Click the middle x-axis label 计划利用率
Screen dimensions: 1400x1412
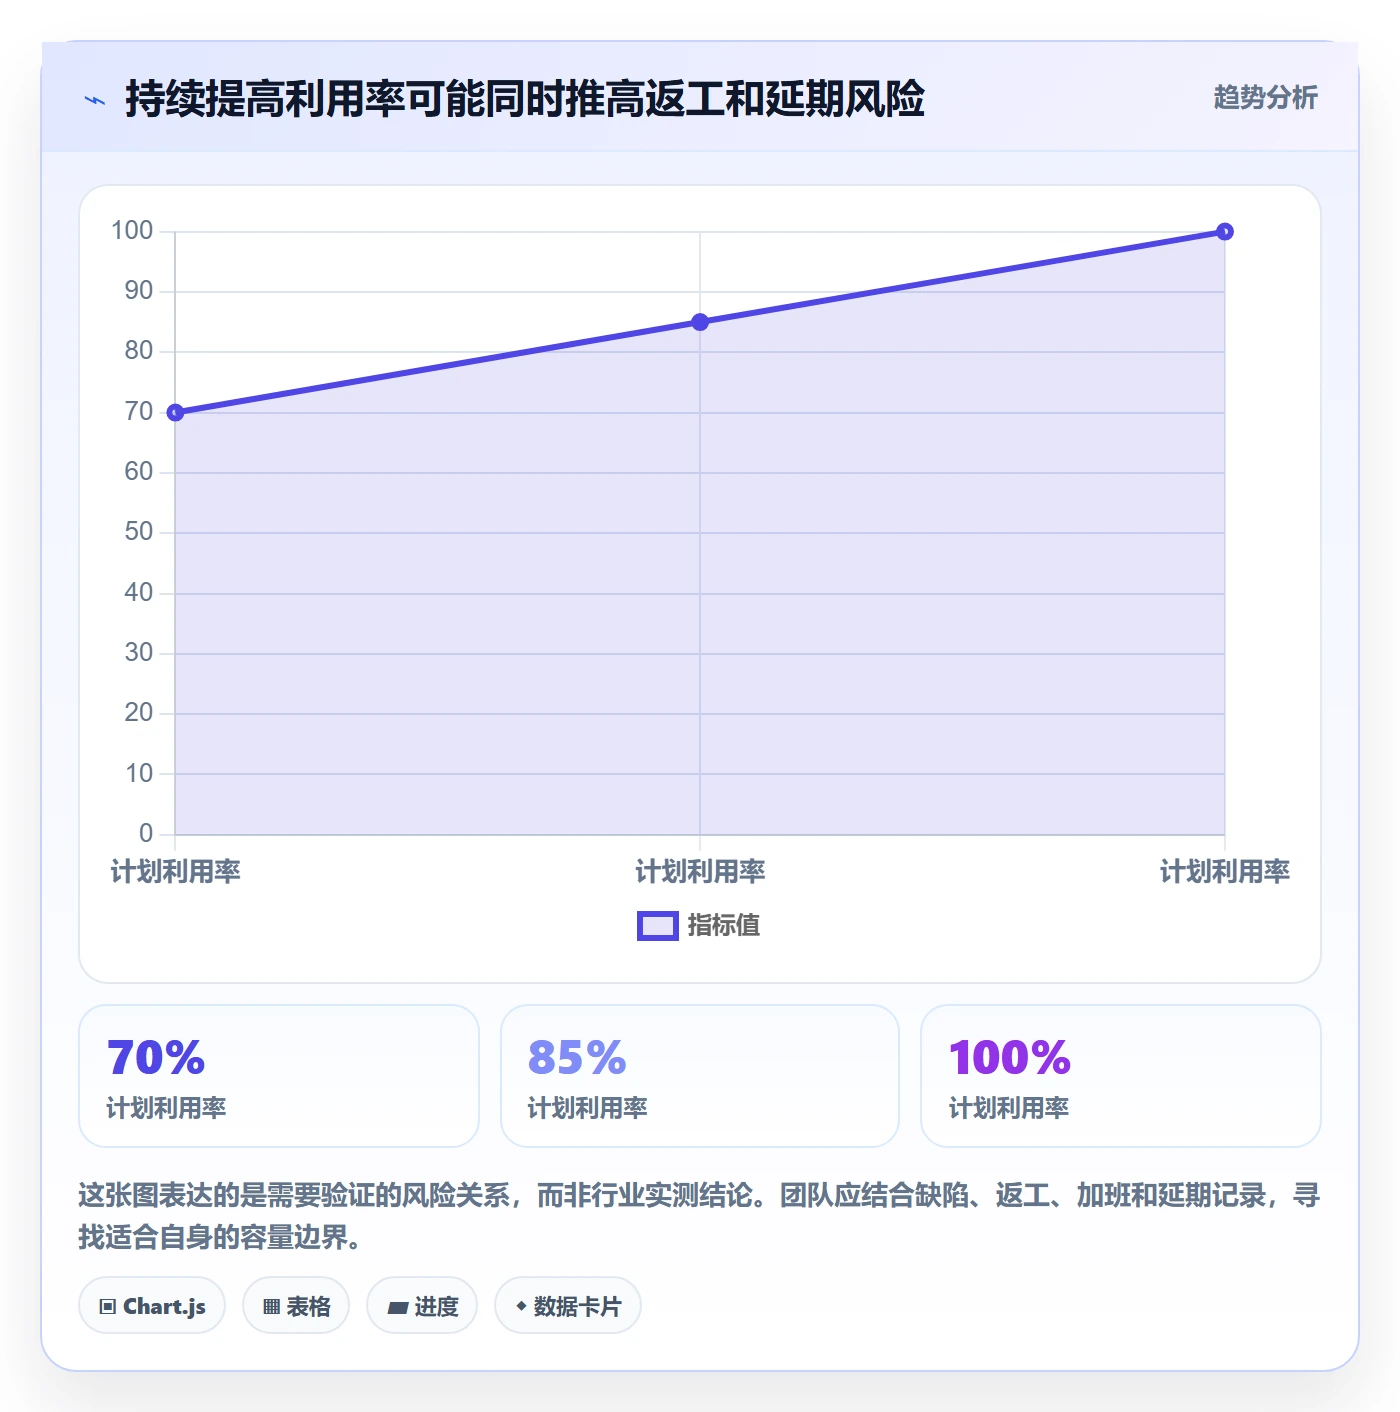(700, 872)
